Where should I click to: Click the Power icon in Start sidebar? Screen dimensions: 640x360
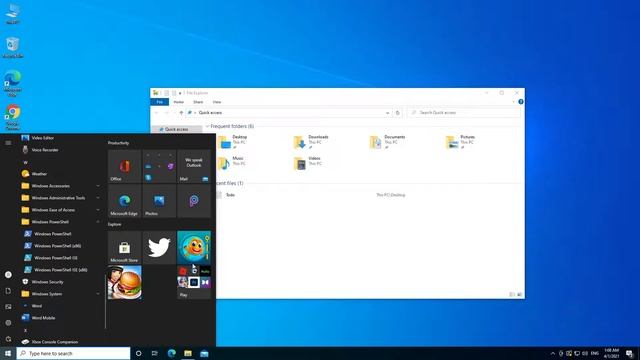pyautogui.click(x=8, y=339)
